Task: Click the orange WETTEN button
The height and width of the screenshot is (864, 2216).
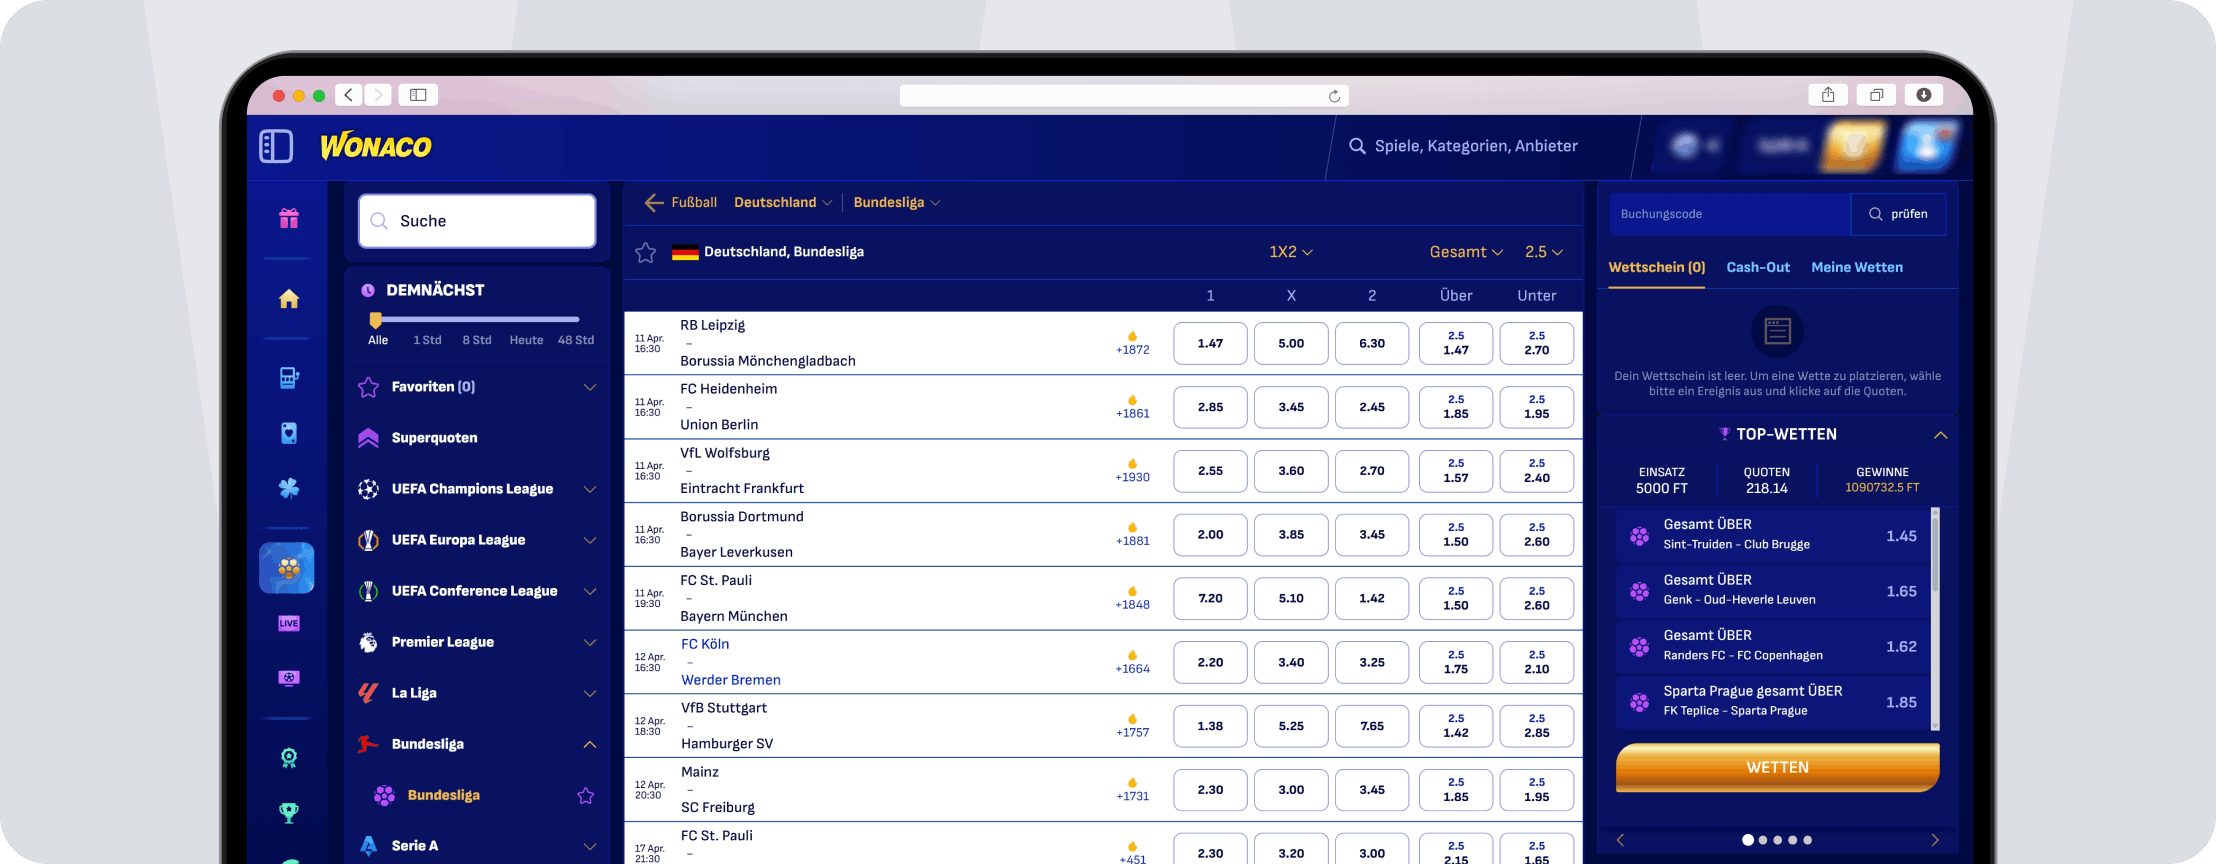Action: 1778,767
